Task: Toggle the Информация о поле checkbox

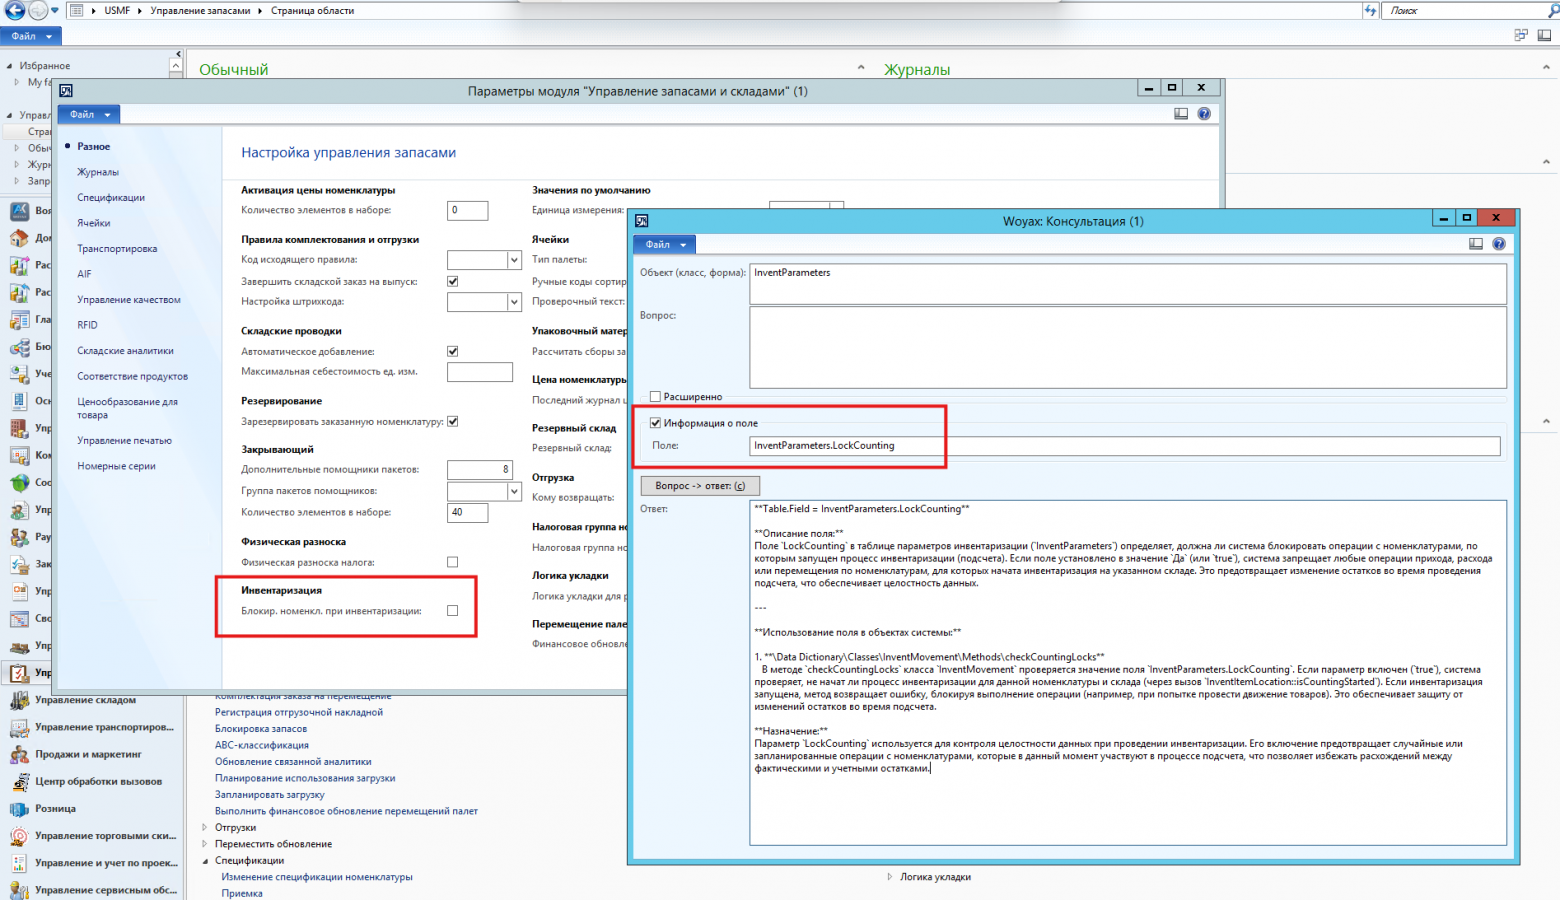Action: pyautogui.click(x=656, y=423)
